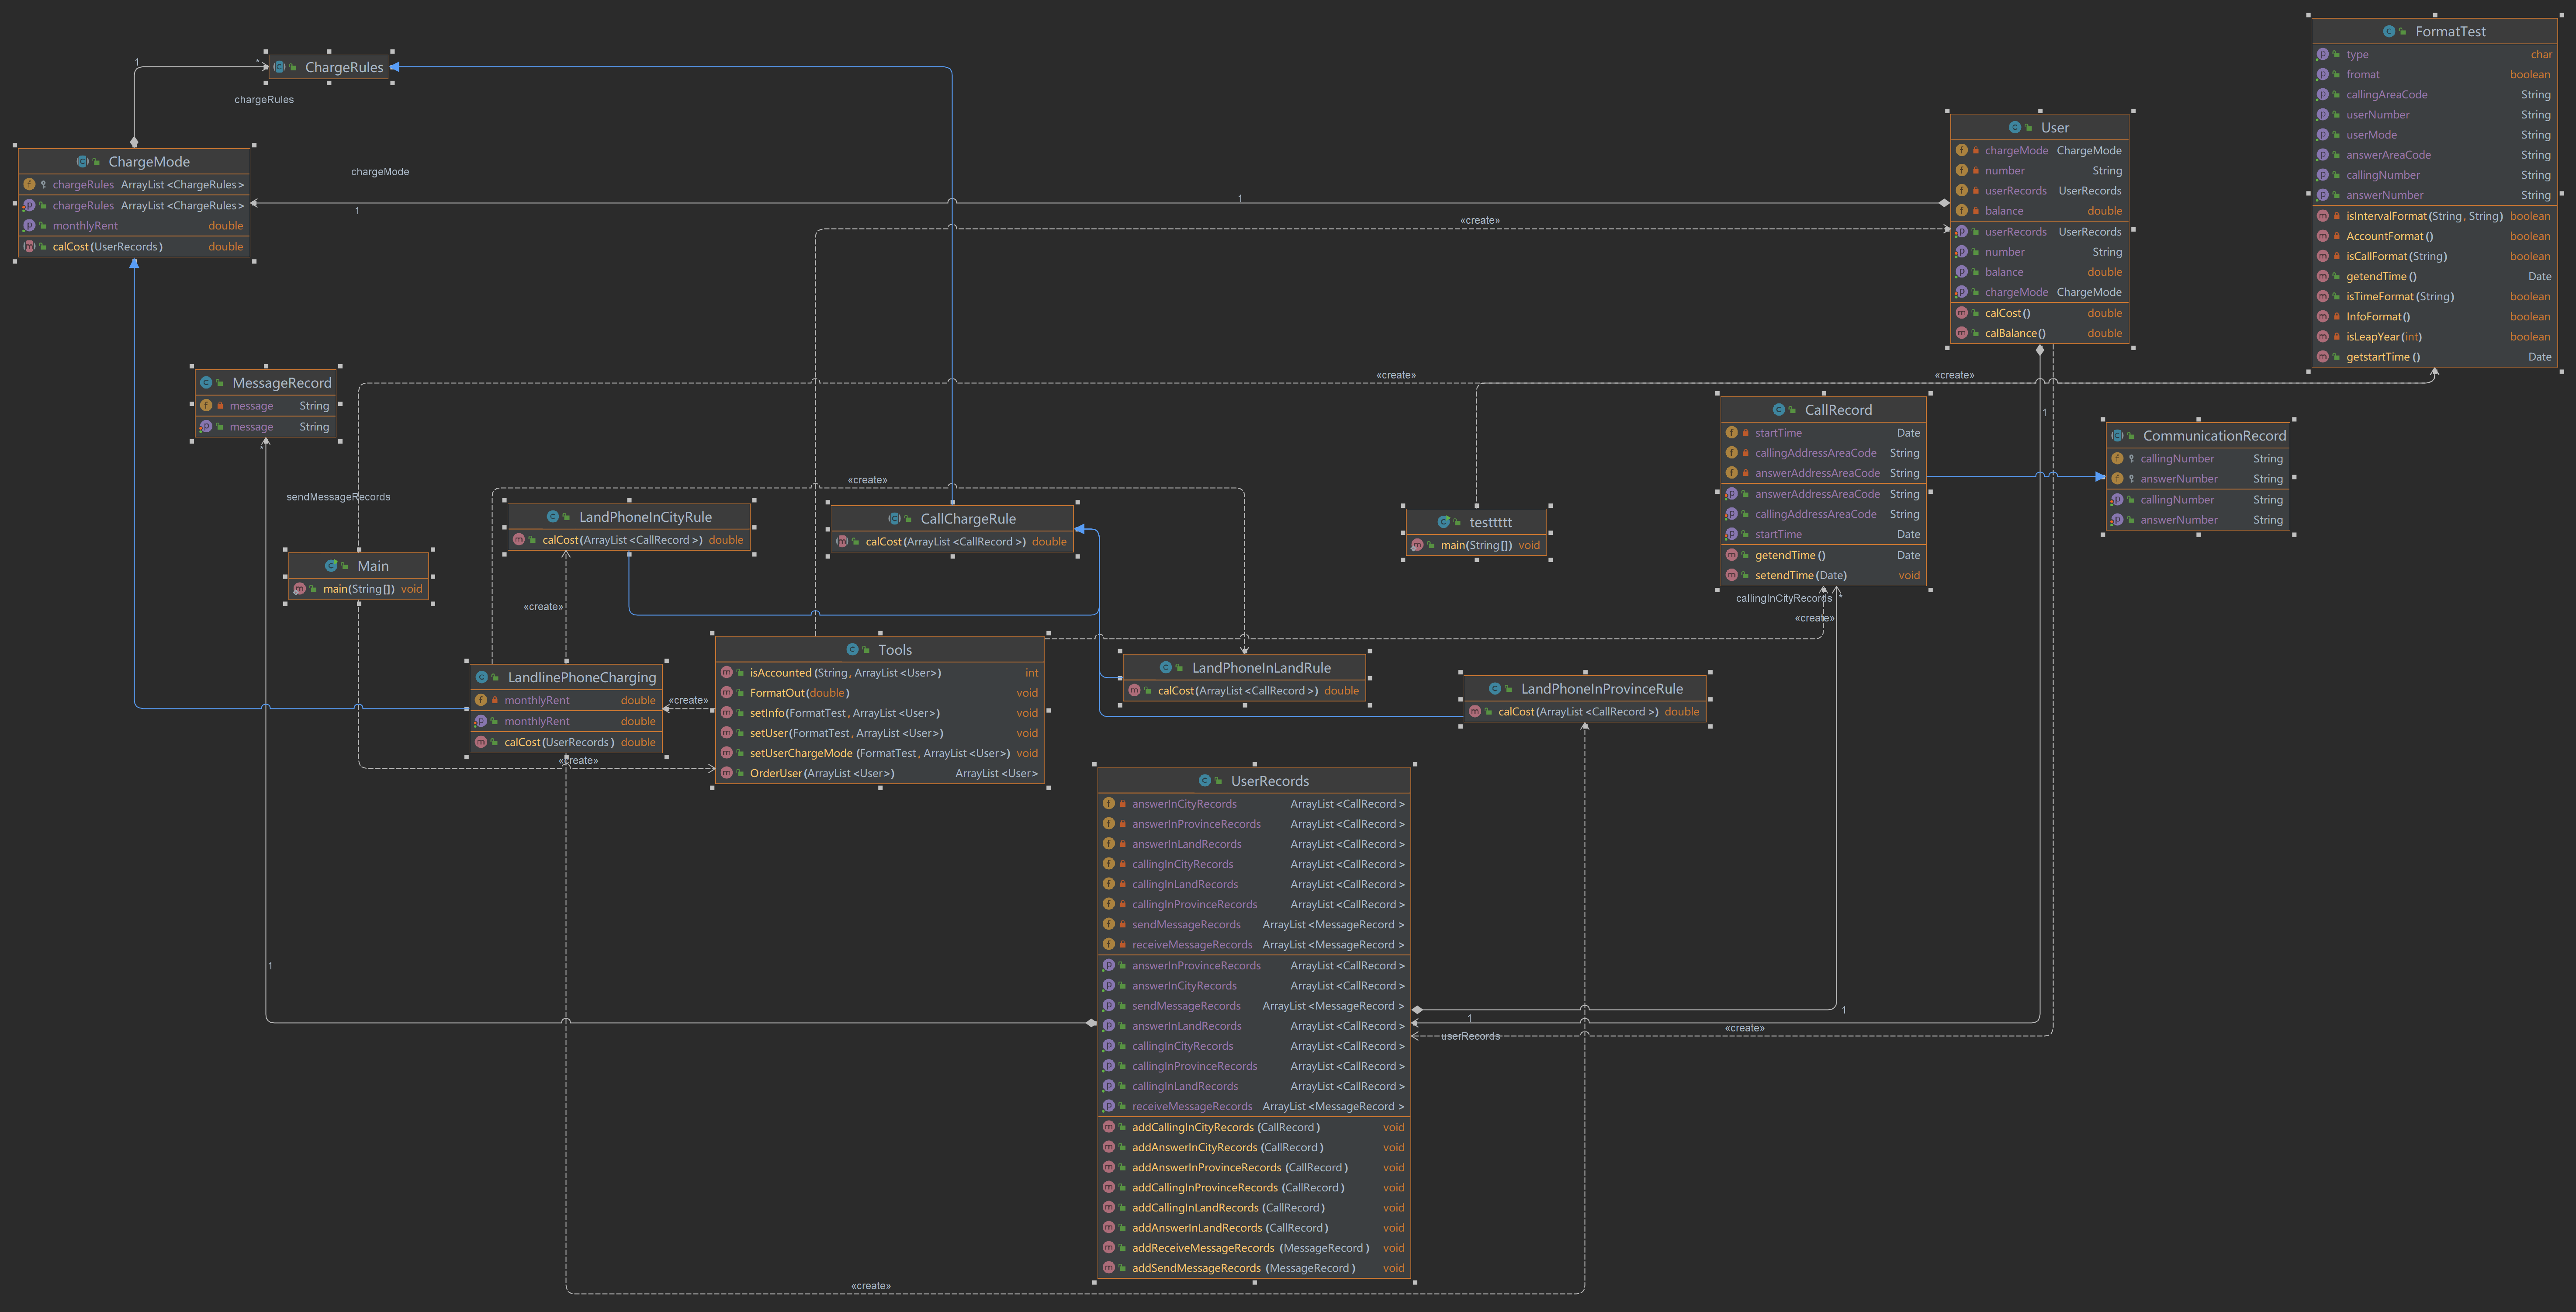Select the LandlinePhoneCharging class title
The width and height of the screenshot is (2576, 1312).
click(581, 678)
